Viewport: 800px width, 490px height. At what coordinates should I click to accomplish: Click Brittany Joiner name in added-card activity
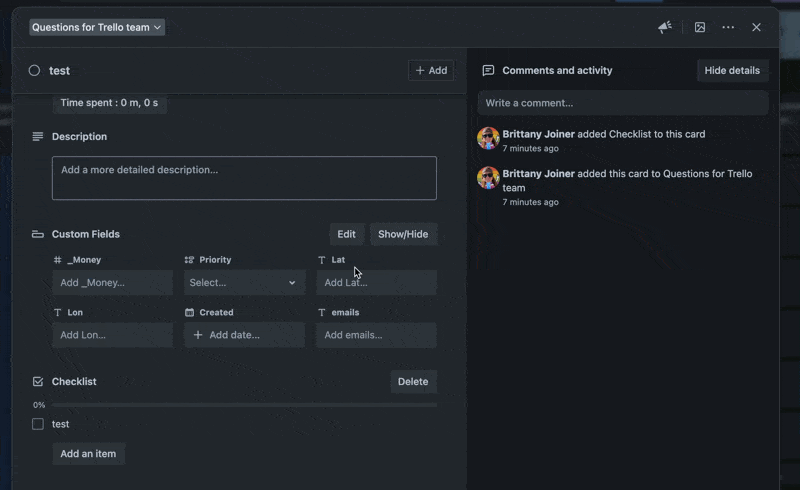pos(538,174)
